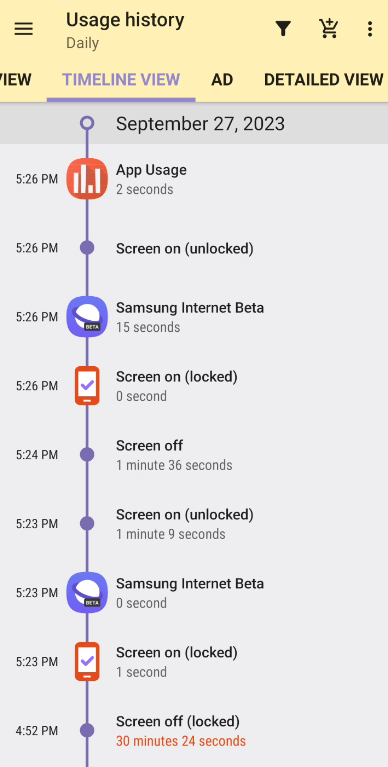388x767 pixels.
Task: Tap the 4:52 PM Screen off (locked) dot
Action: (x=87, y=731)
